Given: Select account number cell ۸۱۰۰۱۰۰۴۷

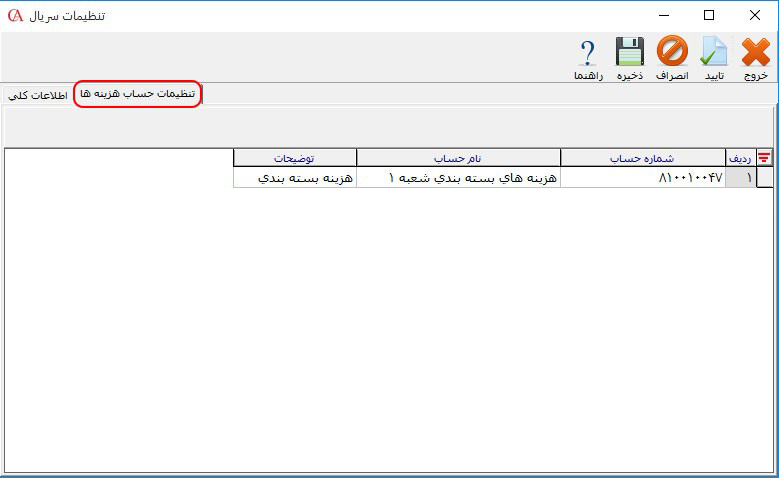Looking at the screenshot, I should point(642,177).
